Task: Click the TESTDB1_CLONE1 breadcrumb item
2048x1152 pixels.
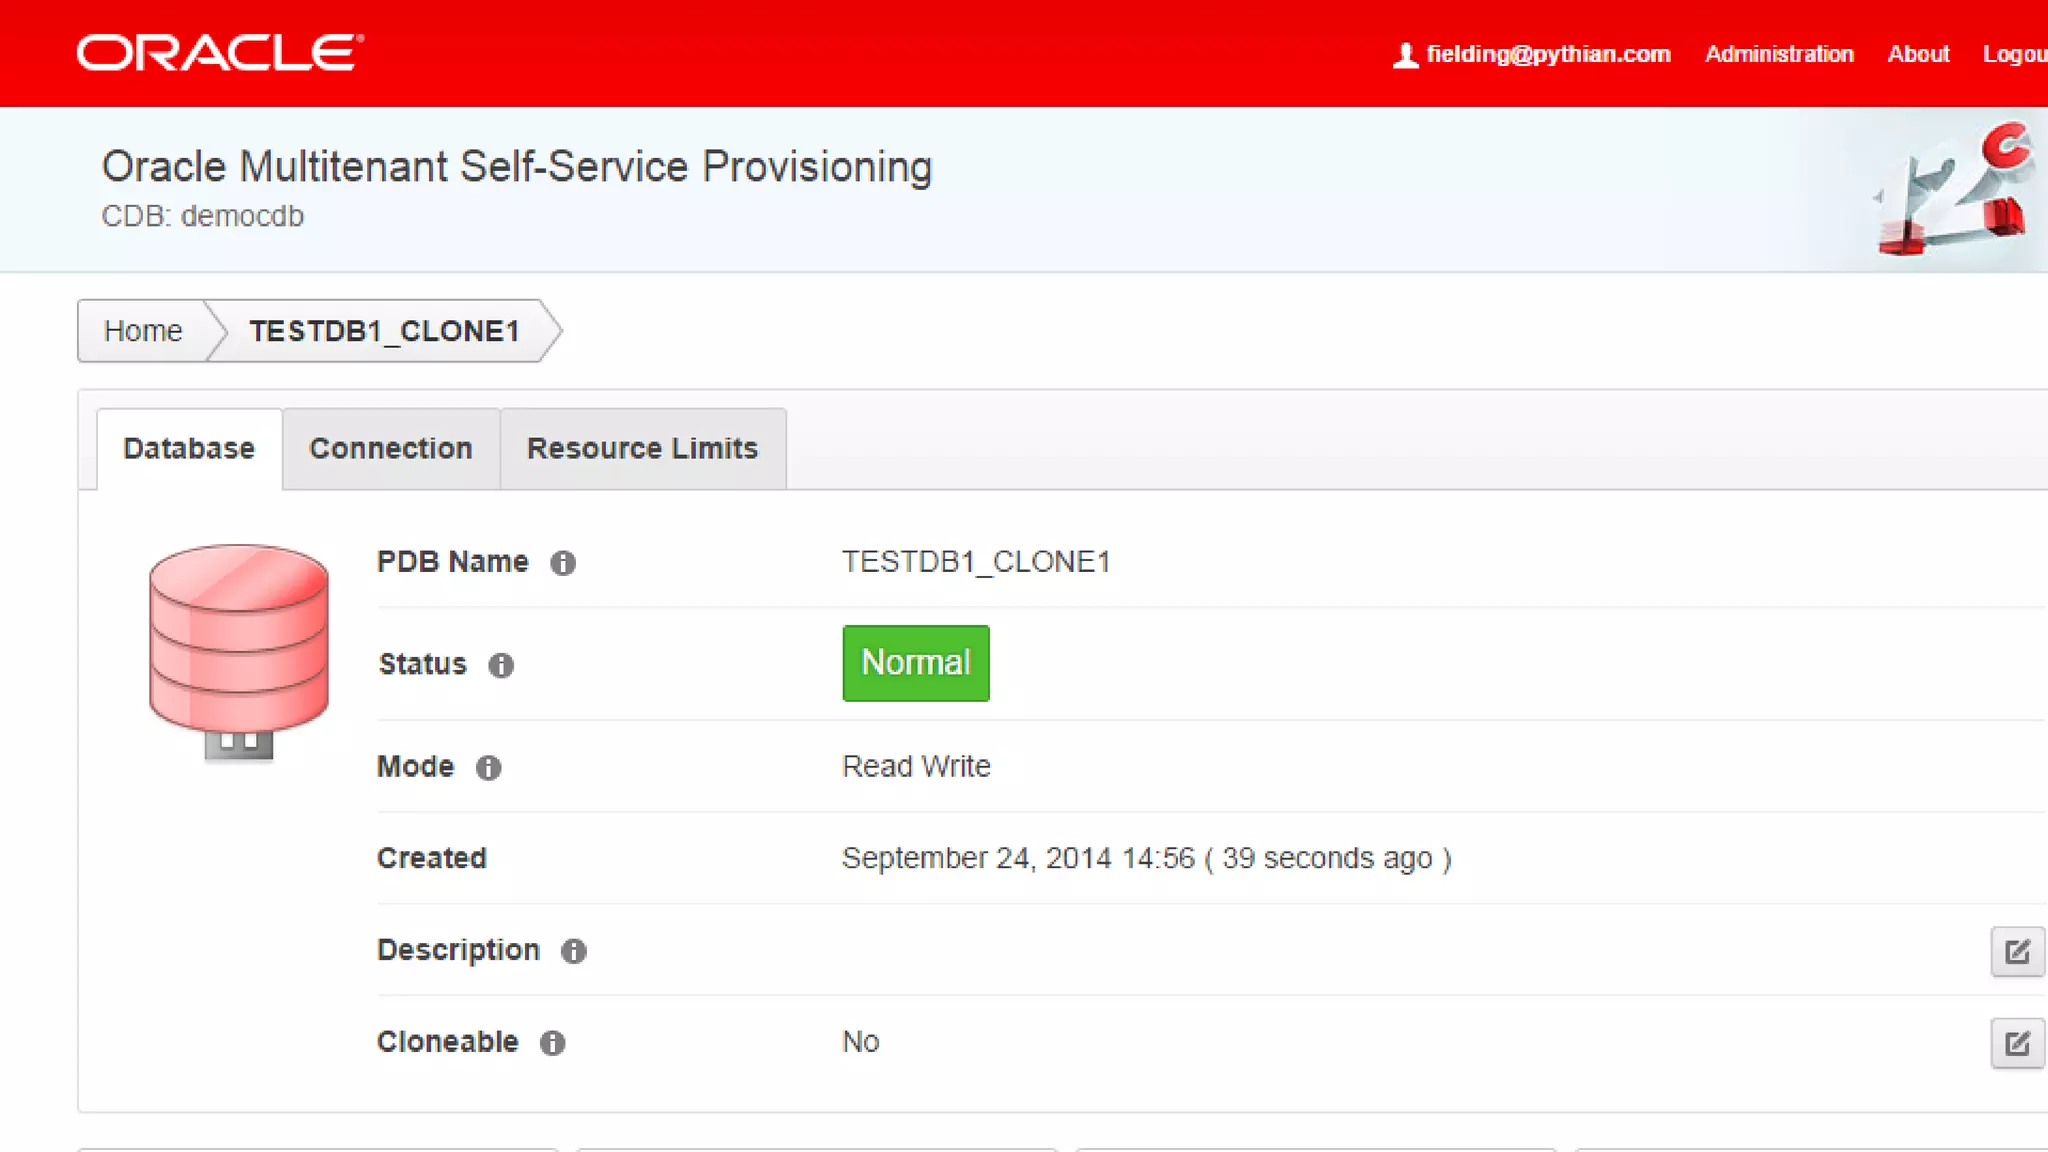Action: [x=384, y=331]
